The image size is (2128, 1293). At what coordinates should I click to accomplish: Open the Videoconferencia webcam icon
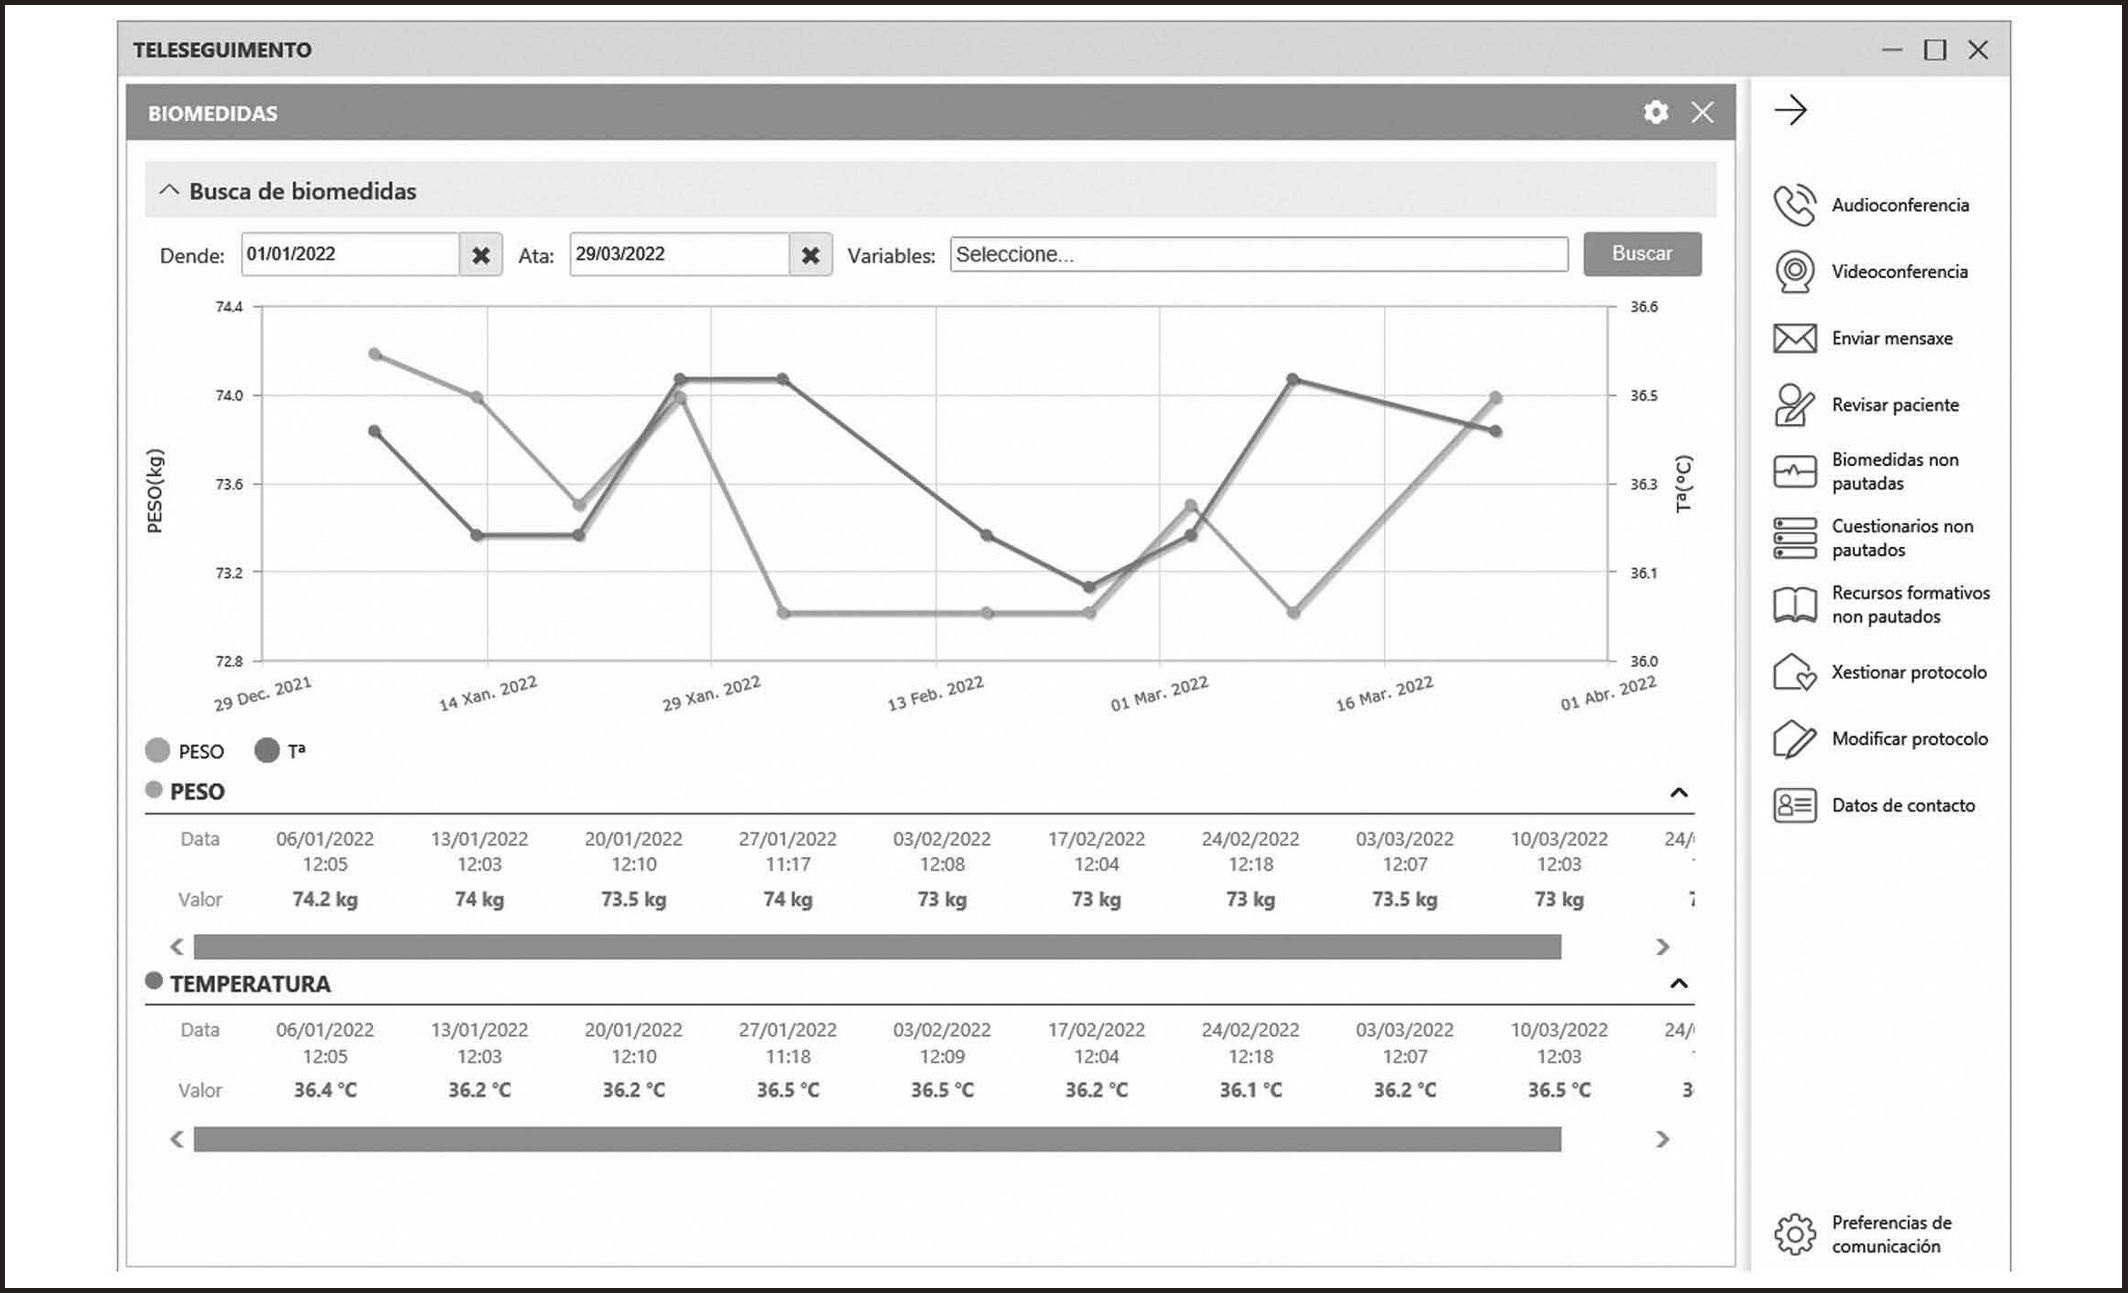(x=1794, y=272)
